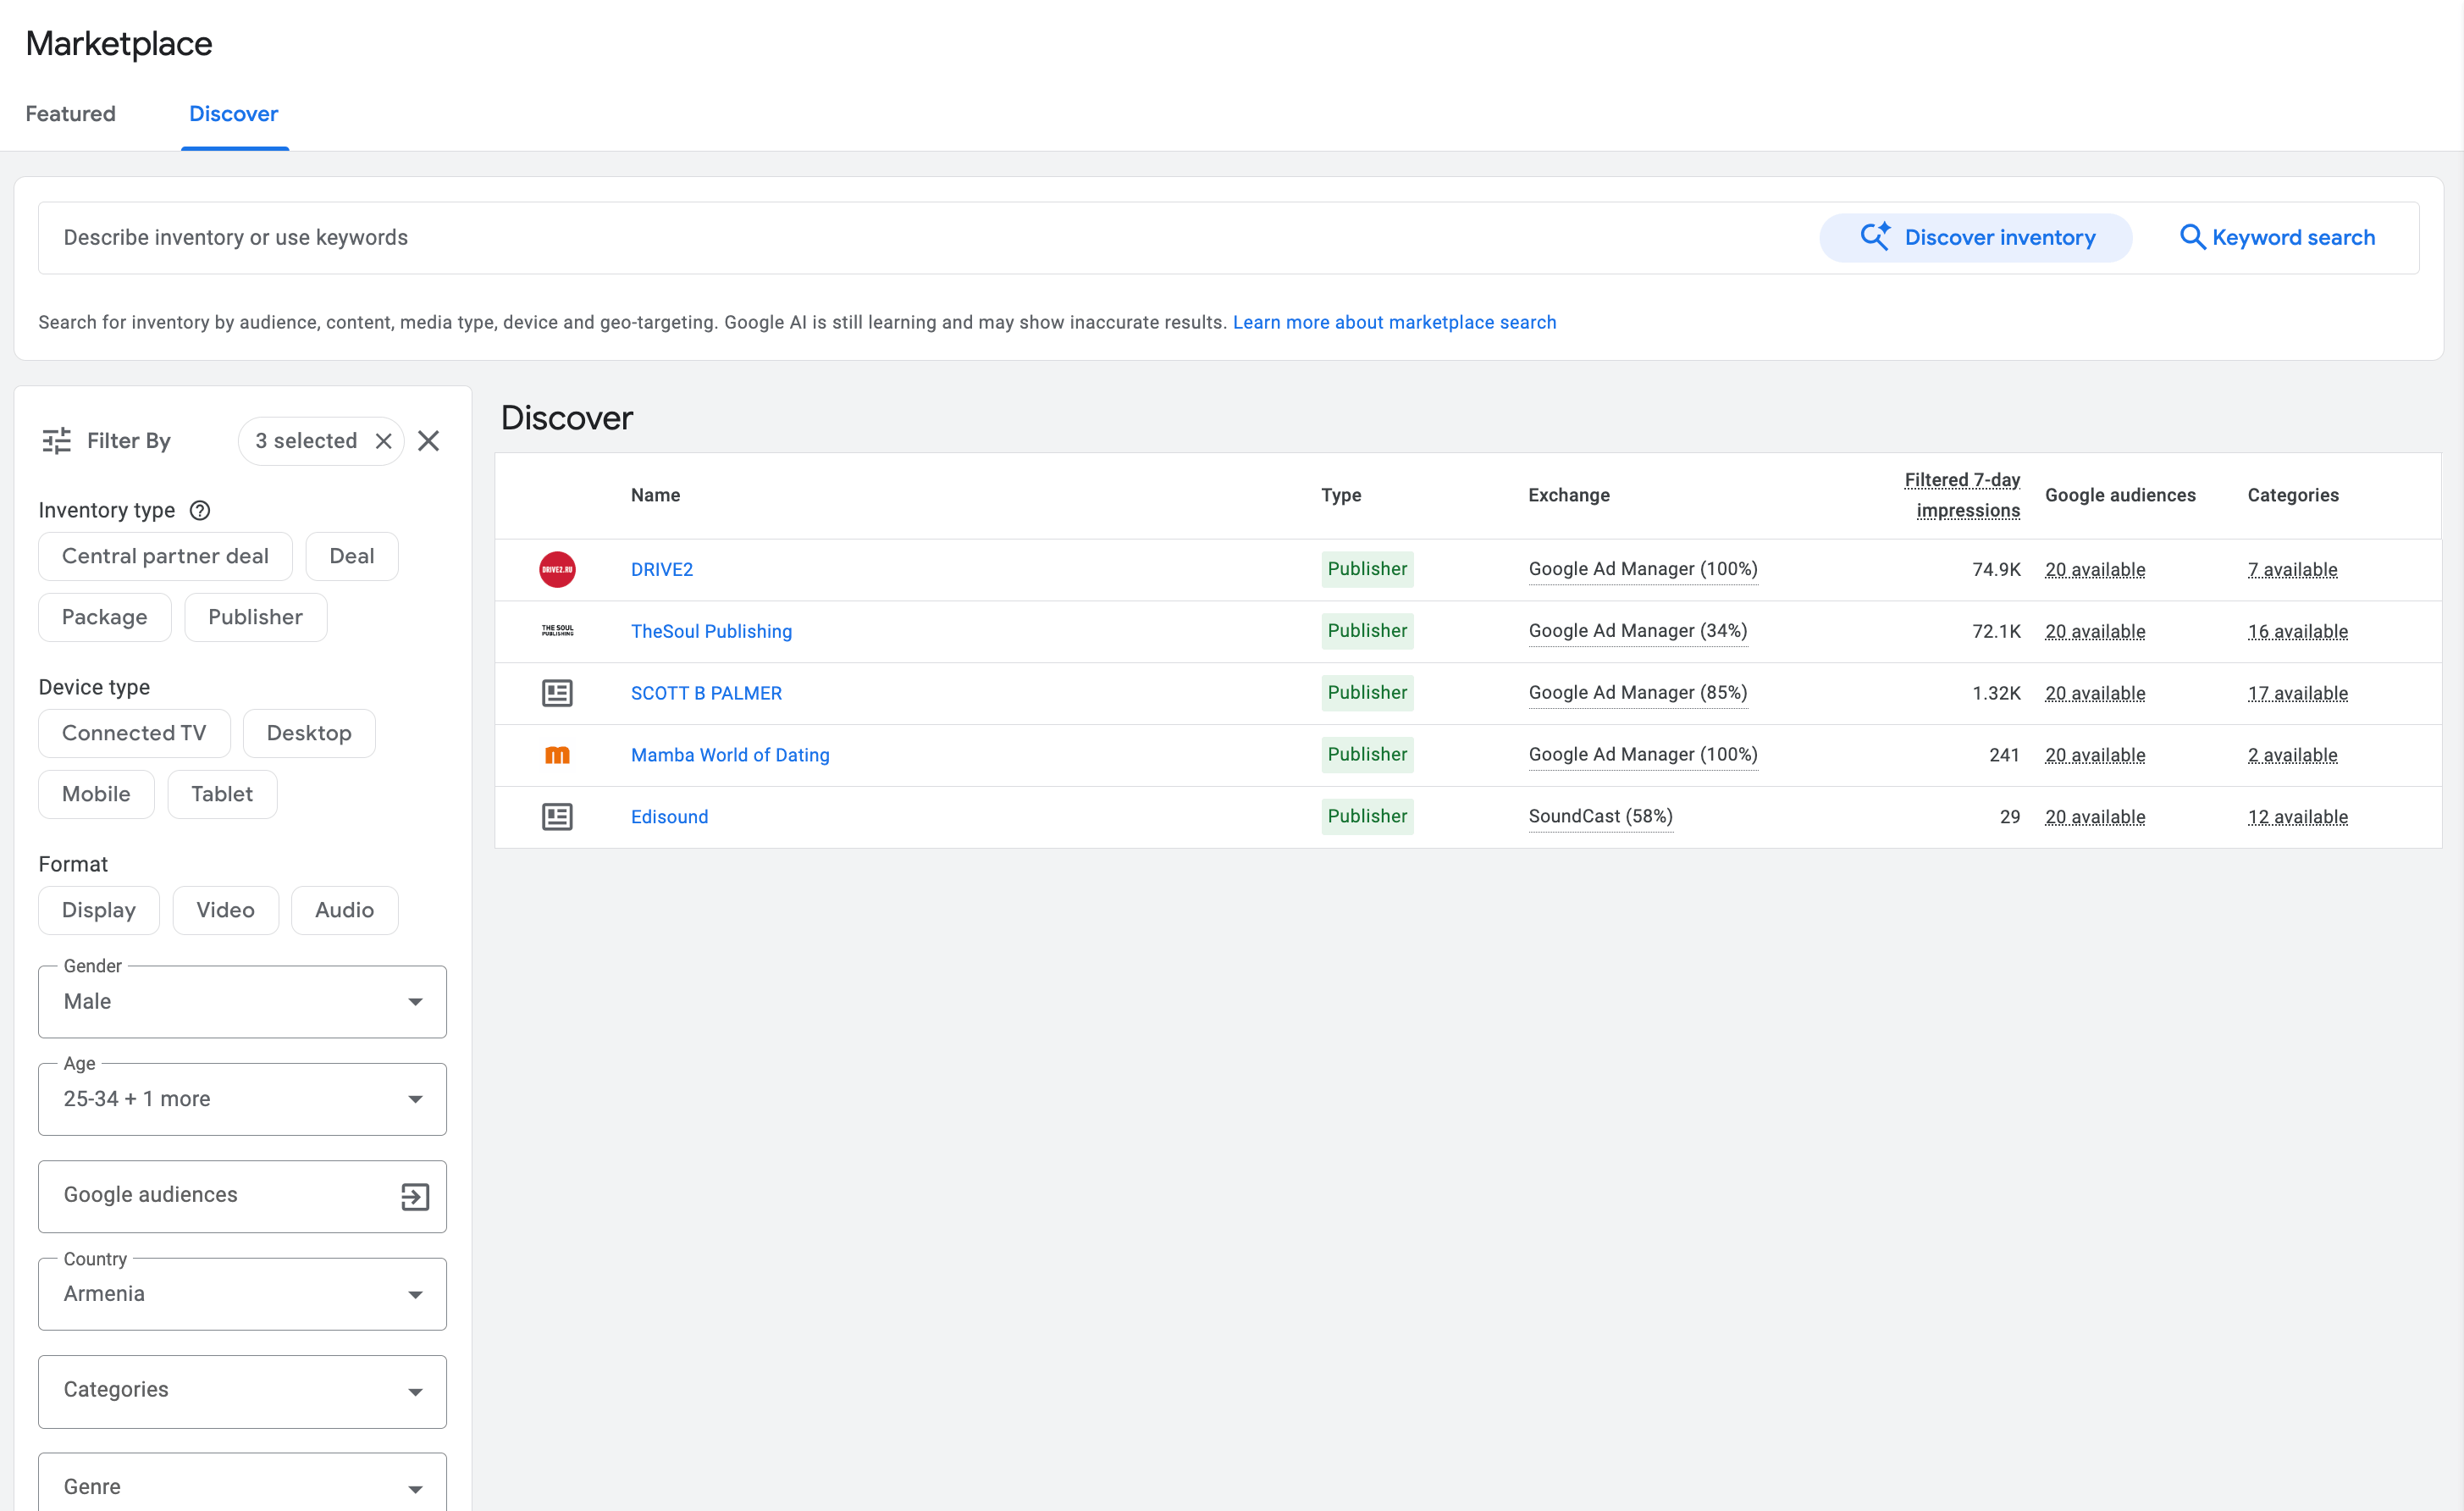The width and height of the screenshot is (2464, 1511).
Task: Toggle Audio format chip
Action: click(345, 910)
